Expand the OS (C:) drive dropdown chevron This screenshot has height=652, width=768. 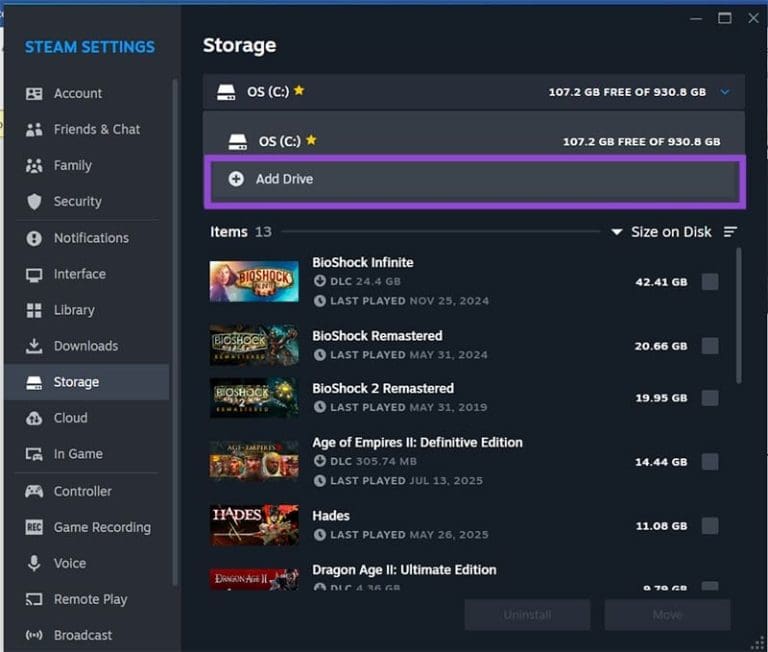725,92
